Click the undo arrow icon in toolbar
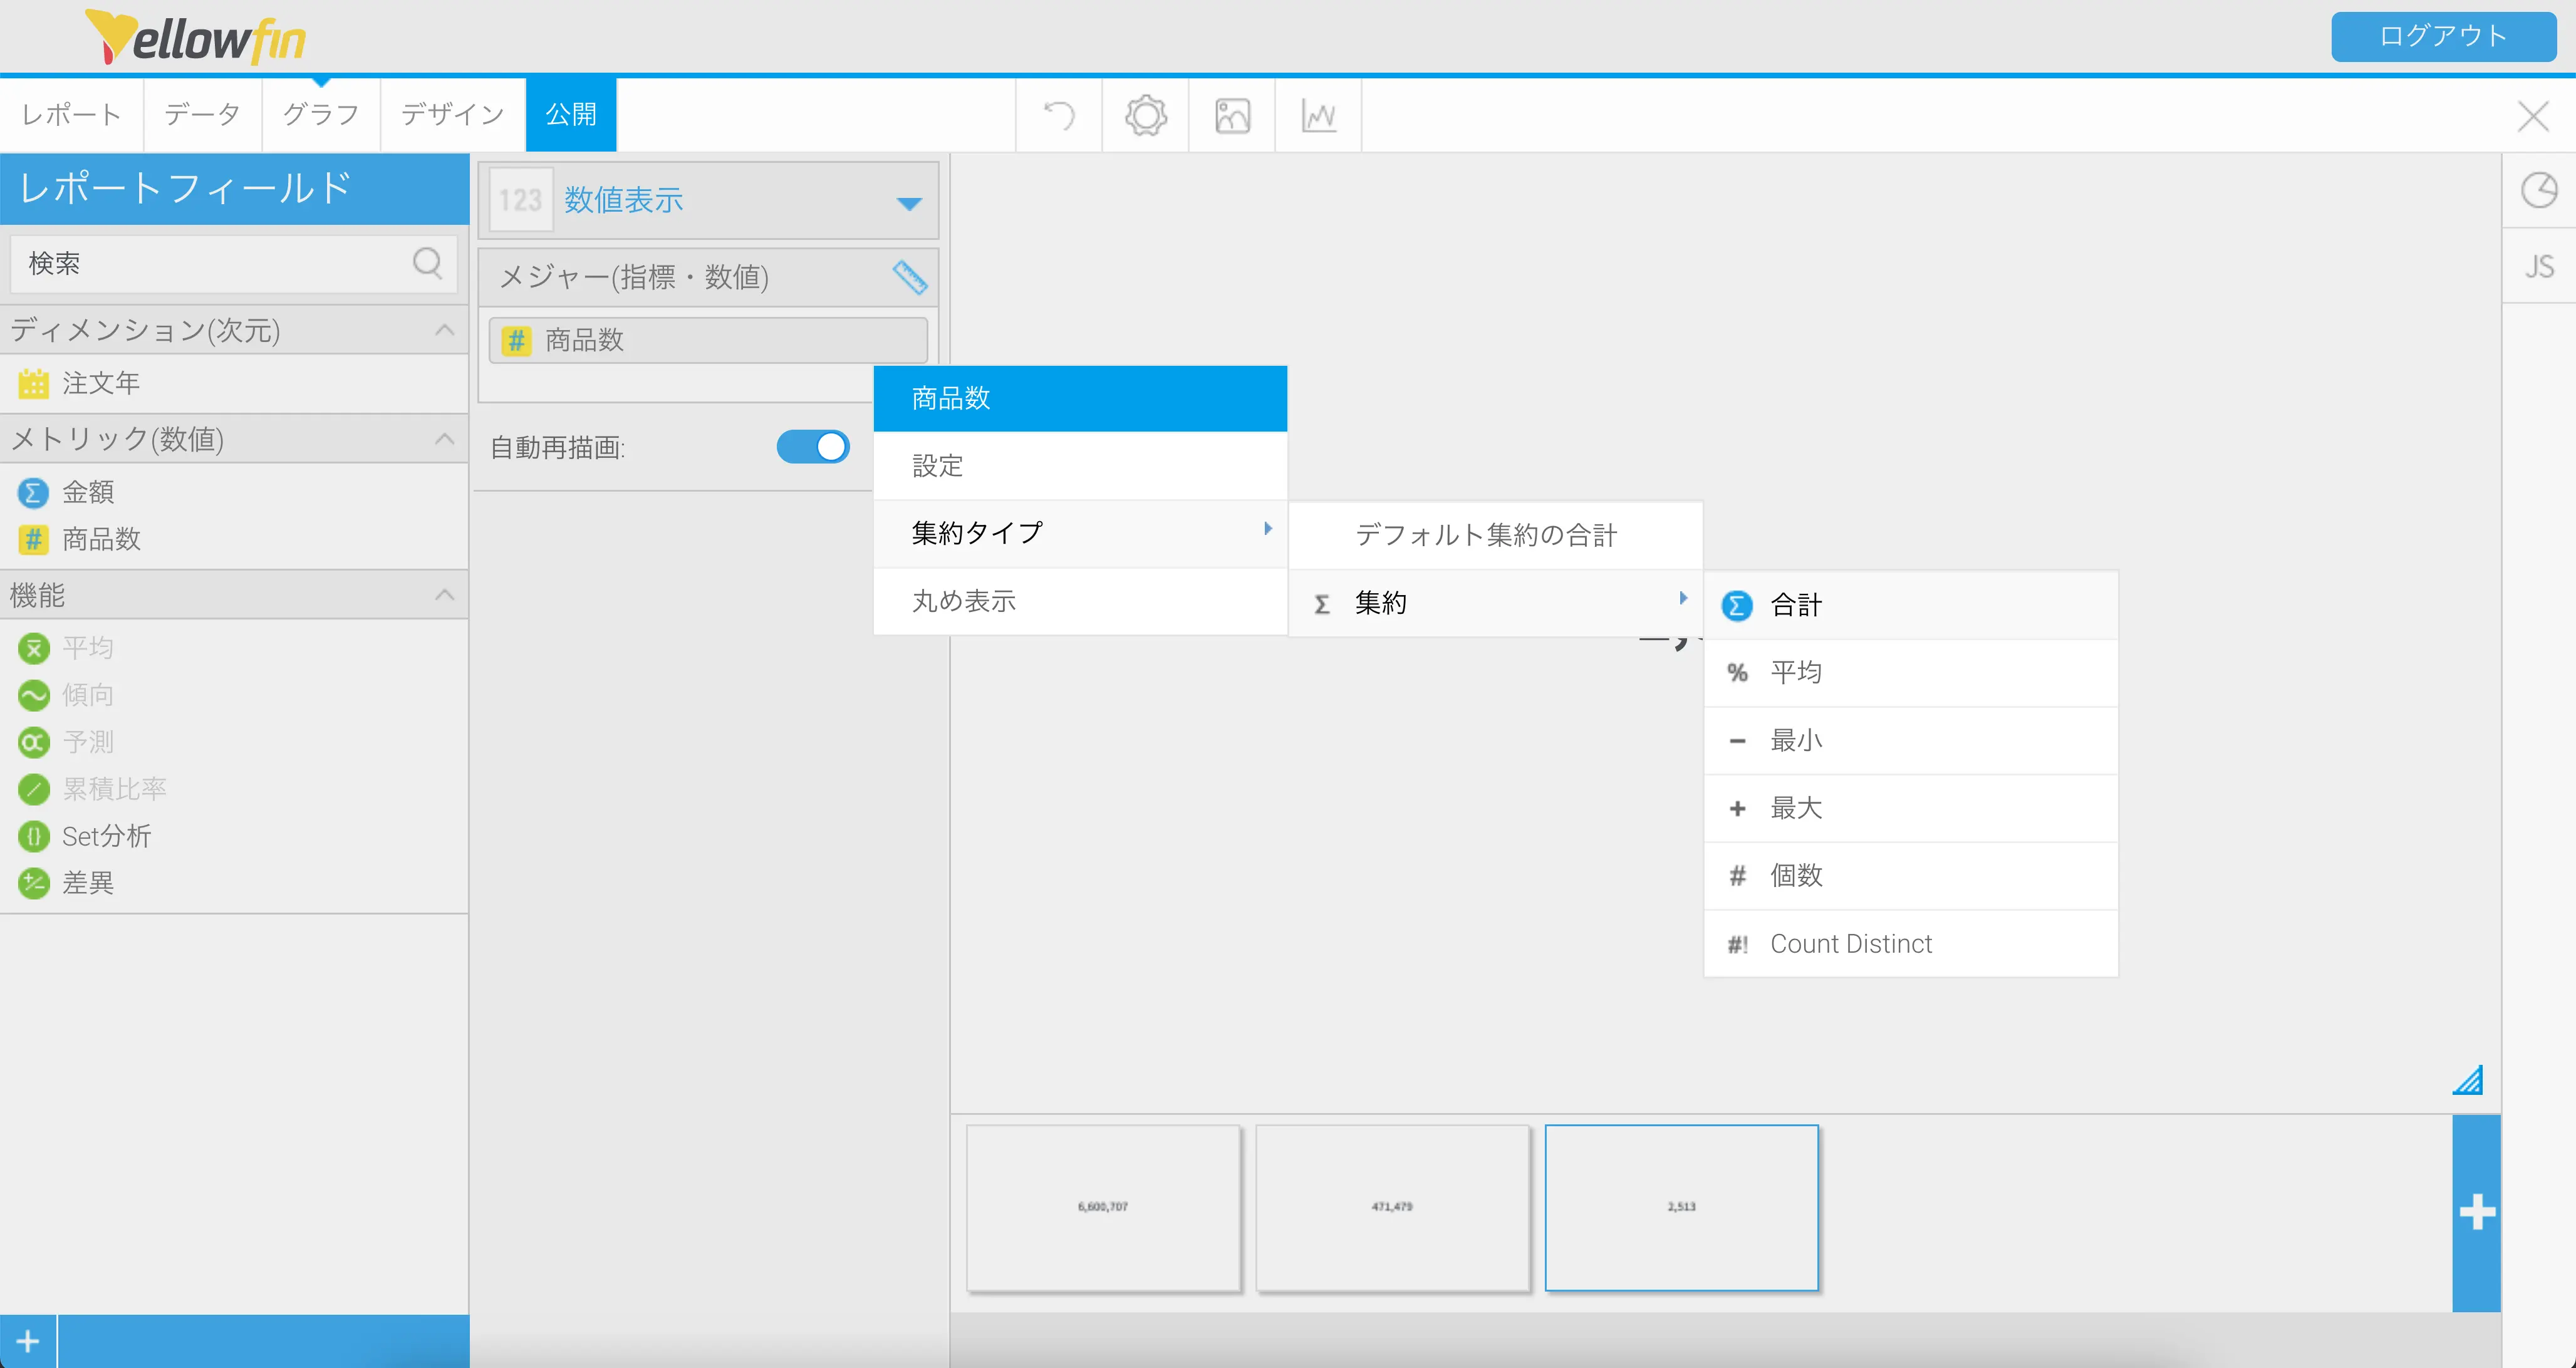 1059,116
